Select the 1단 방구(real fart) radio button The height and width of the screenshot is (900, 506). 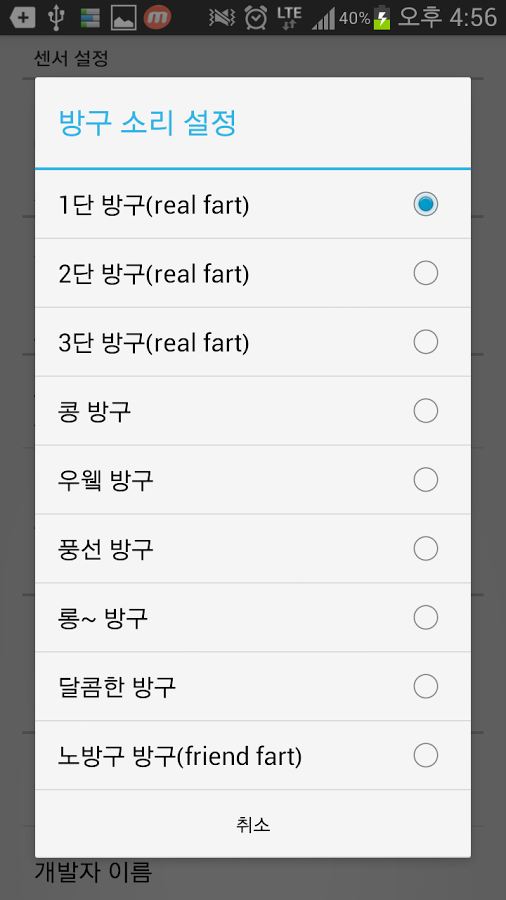[x=426, y=204]
